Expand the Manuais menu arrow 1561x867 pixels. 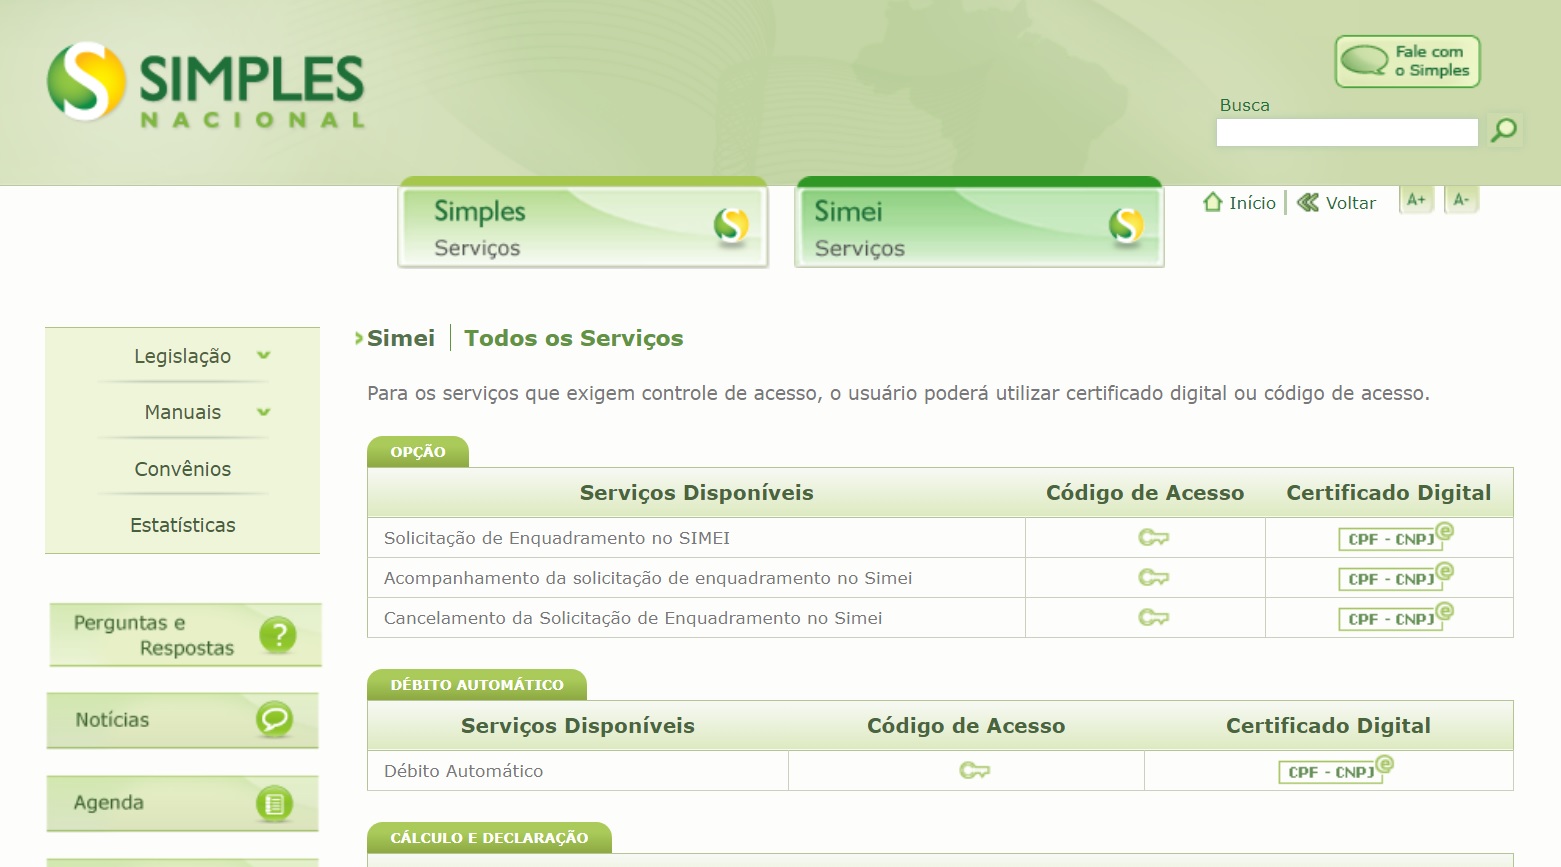[264, 411]
